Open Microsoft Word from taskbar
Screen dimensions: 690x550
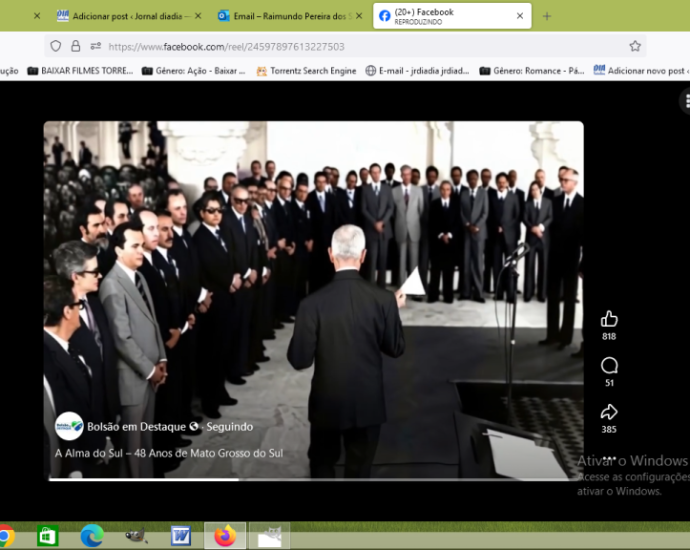pyautogui.click(x=180, y=536)
